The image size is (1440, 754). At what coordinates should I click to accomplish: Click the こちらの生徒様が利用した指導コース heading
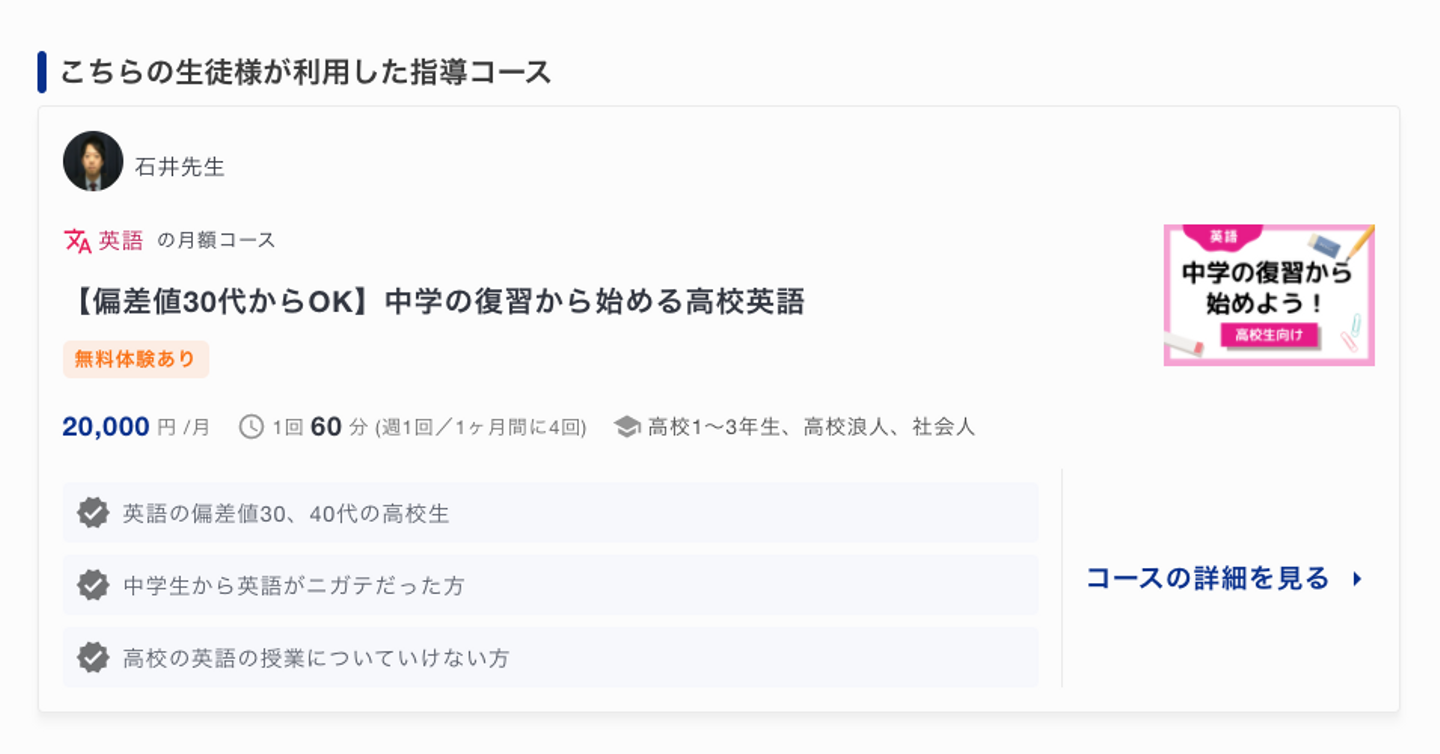coord(305,72)
